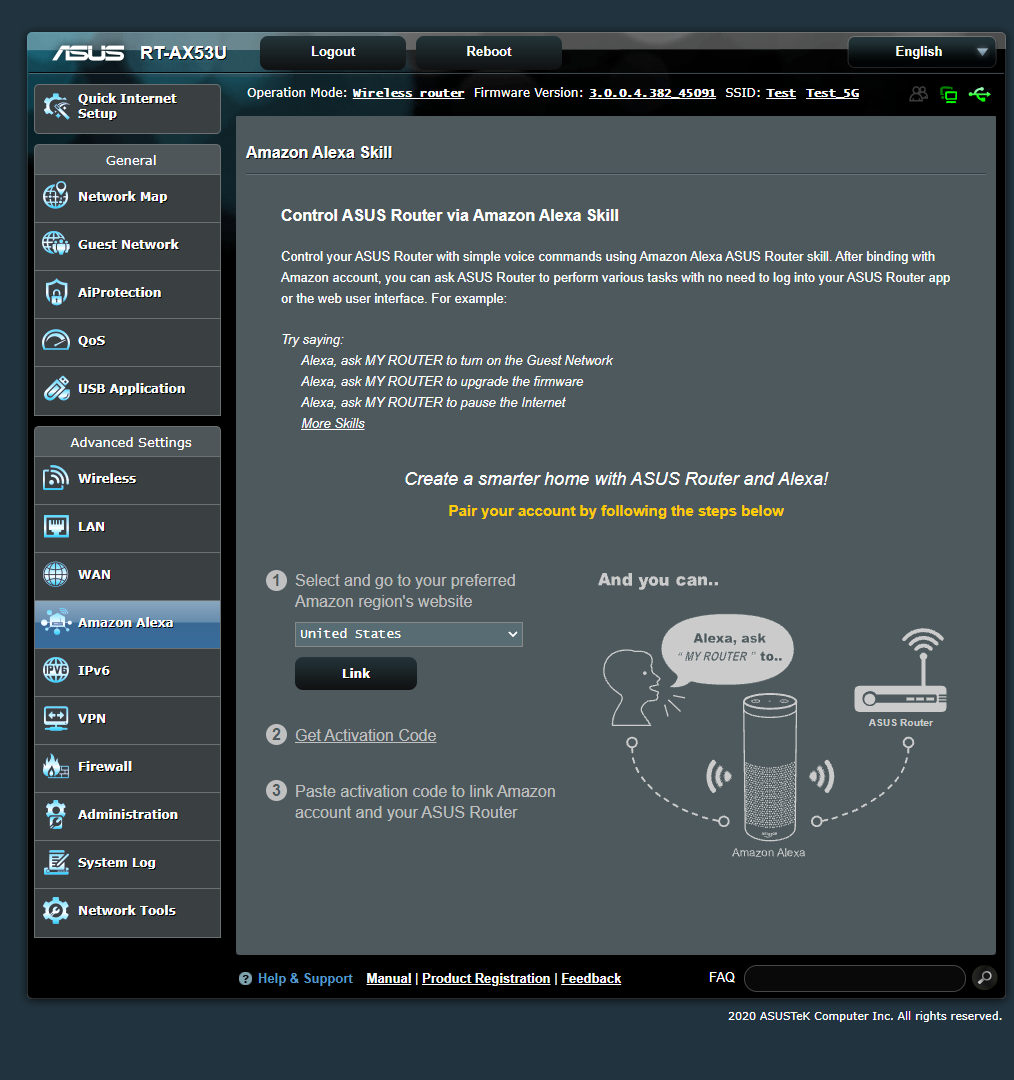Open Quick Internet Setup from the sidebar
This screenshot has height=1080, width=1014.
(127, 106)
